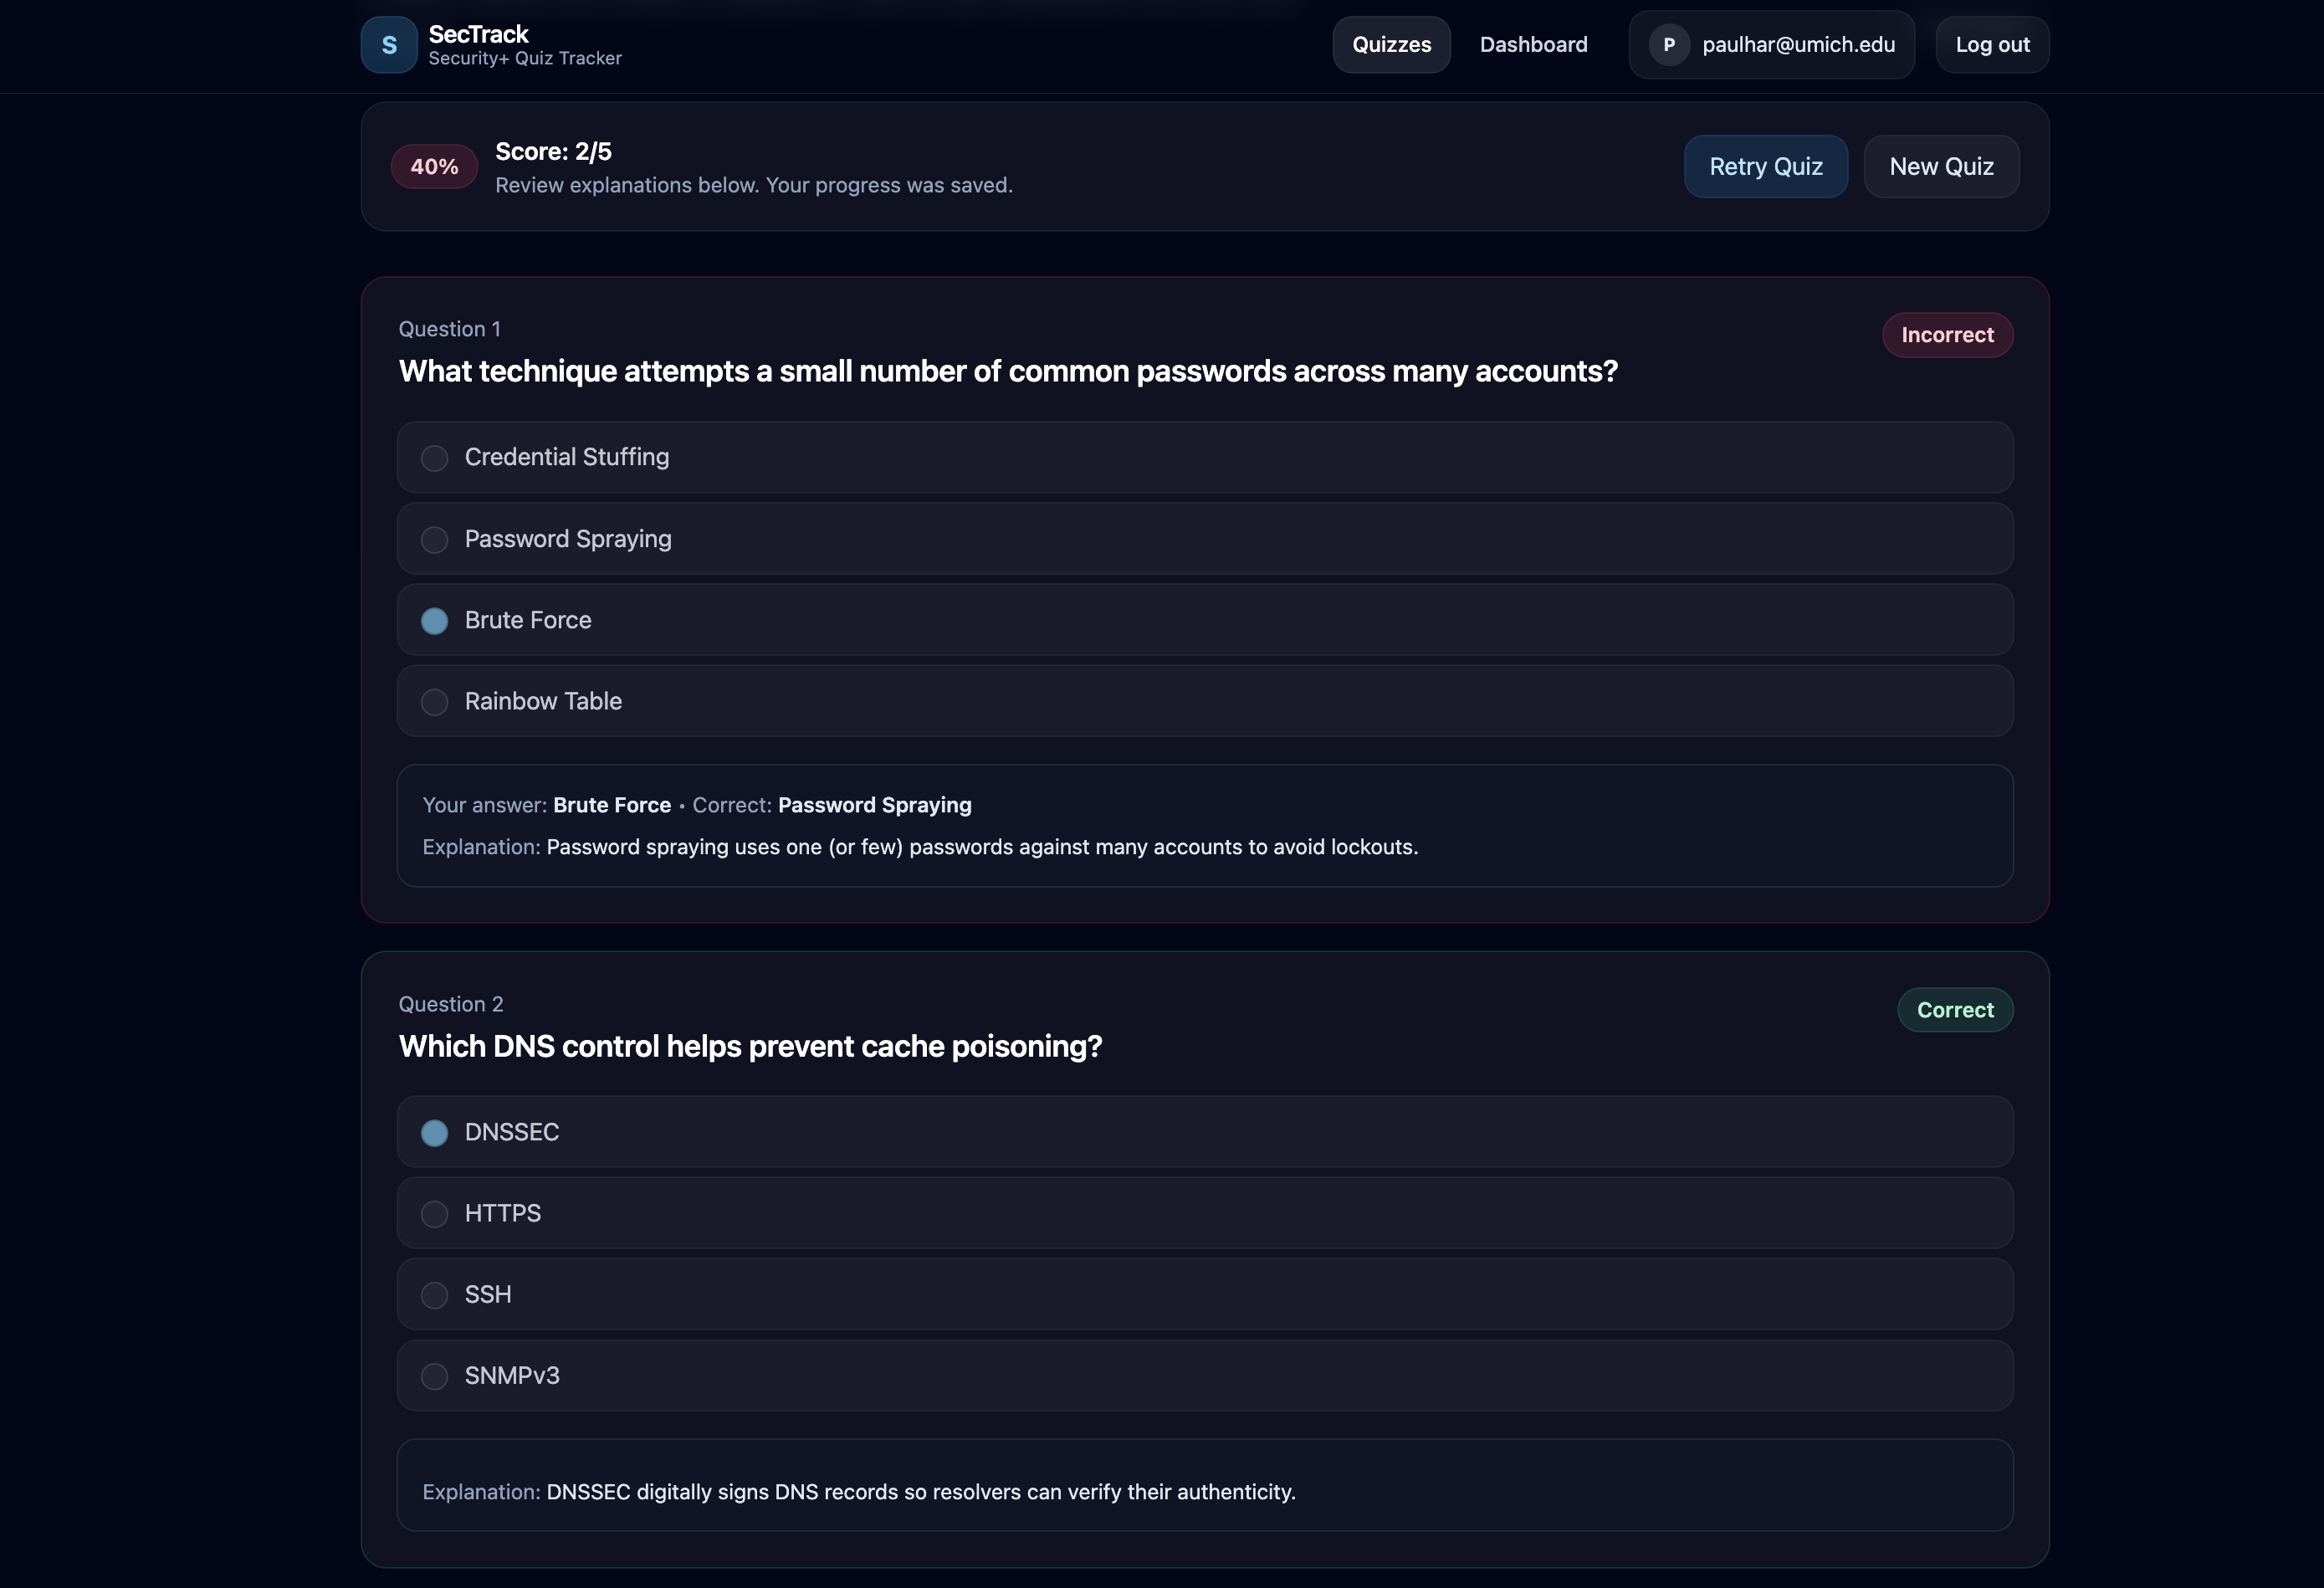Click the Retry Quiz button

click(1765, 166)
